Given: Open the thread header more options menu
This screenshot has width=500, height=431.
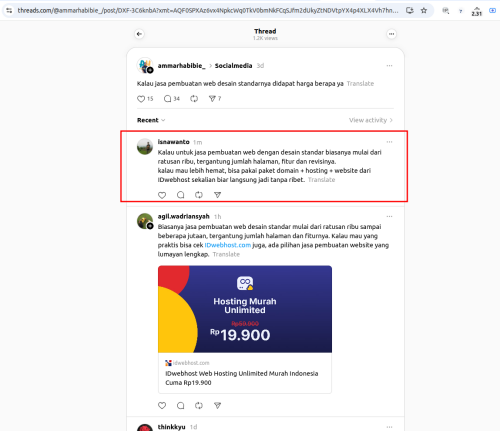Looking at the screenshot, I should click(391, 34).
